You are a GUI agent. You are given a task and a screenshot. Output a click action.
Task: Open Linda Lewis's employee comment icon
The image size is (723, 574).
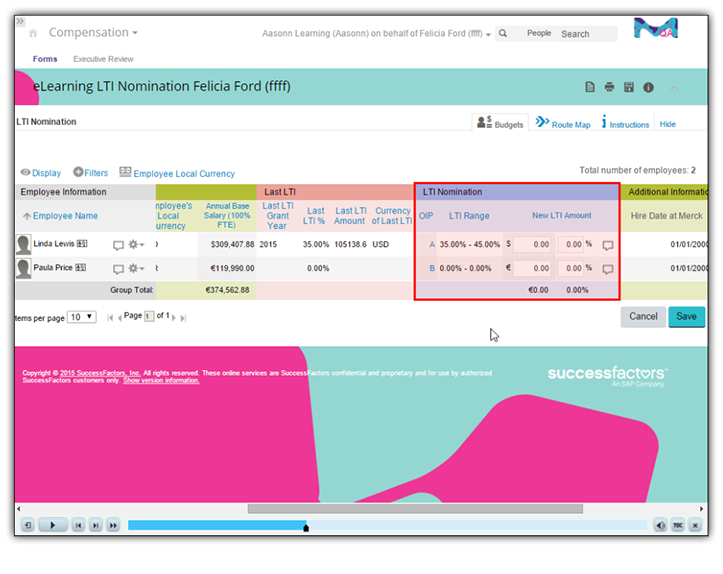118,244
